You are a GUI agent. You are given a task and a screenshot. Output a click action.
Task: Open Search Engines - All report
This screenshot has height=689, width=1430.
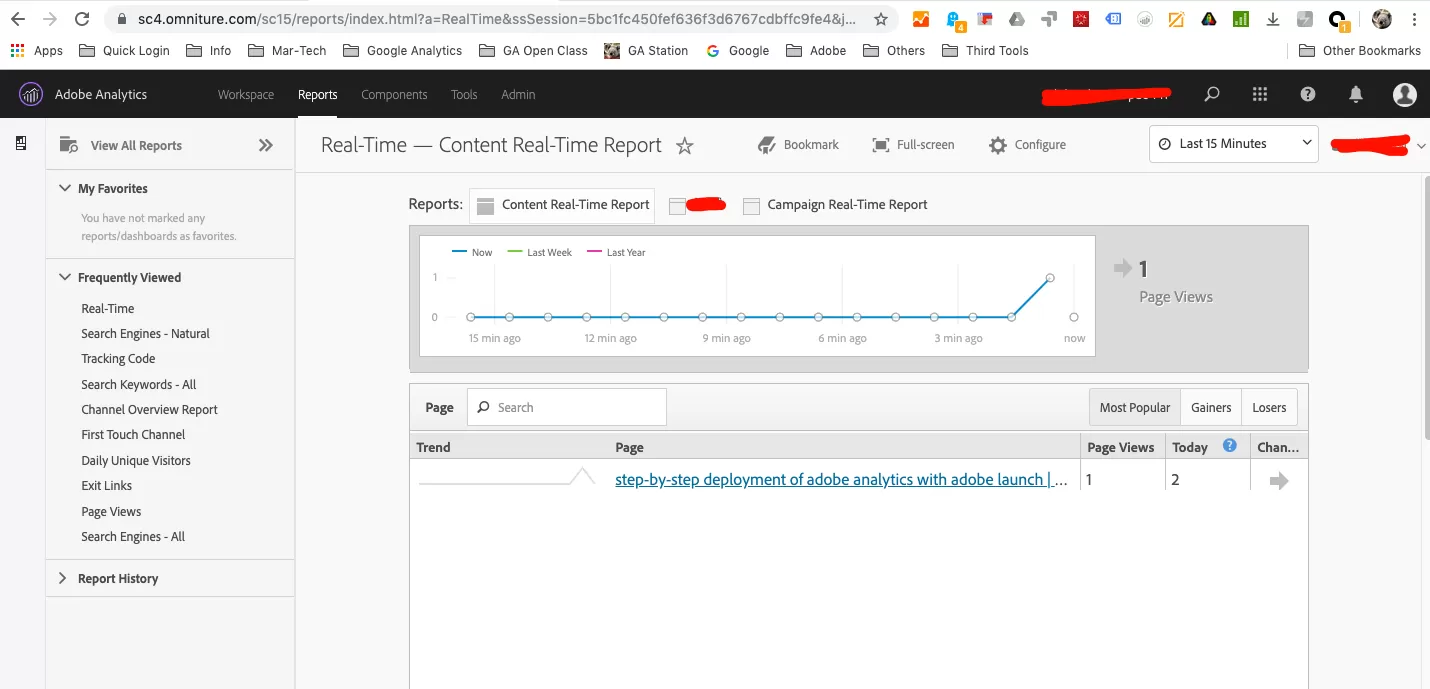tap(133, 537)
